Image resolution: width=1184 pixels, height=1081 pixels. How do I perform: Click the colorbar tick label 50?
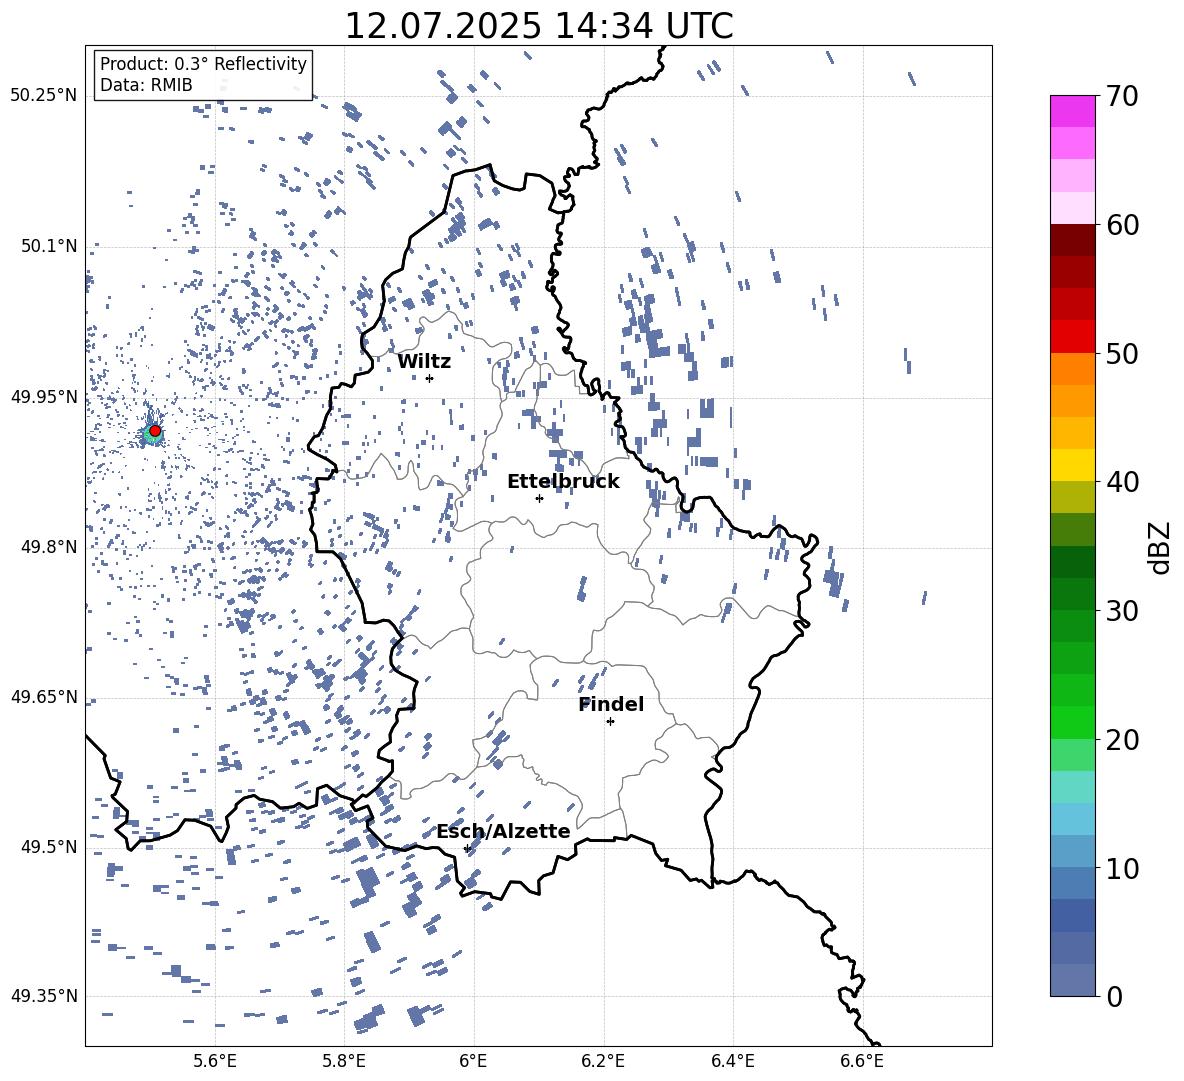pyautogui.click(x=1122, y=353)
